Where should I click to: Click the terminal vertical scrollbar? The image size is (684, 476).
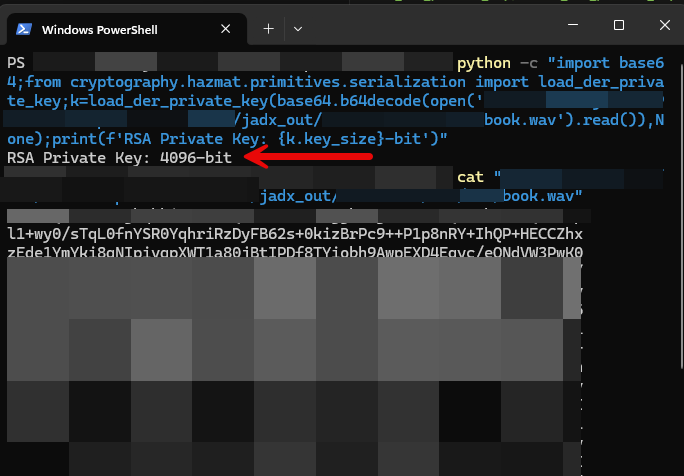click(681, 216)
